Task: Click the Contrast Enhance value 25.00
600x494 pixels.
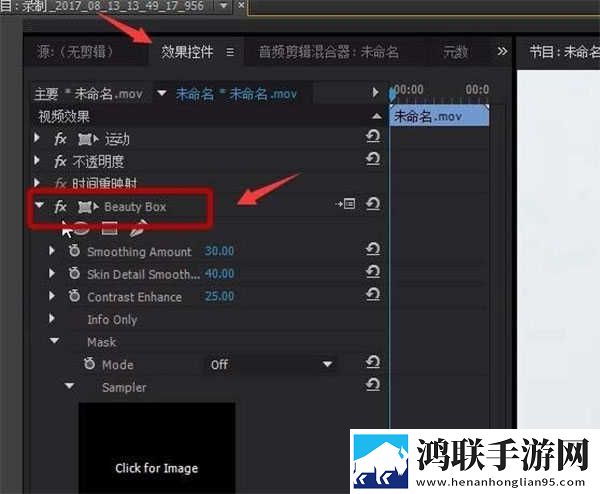Action: pos(219,296)
